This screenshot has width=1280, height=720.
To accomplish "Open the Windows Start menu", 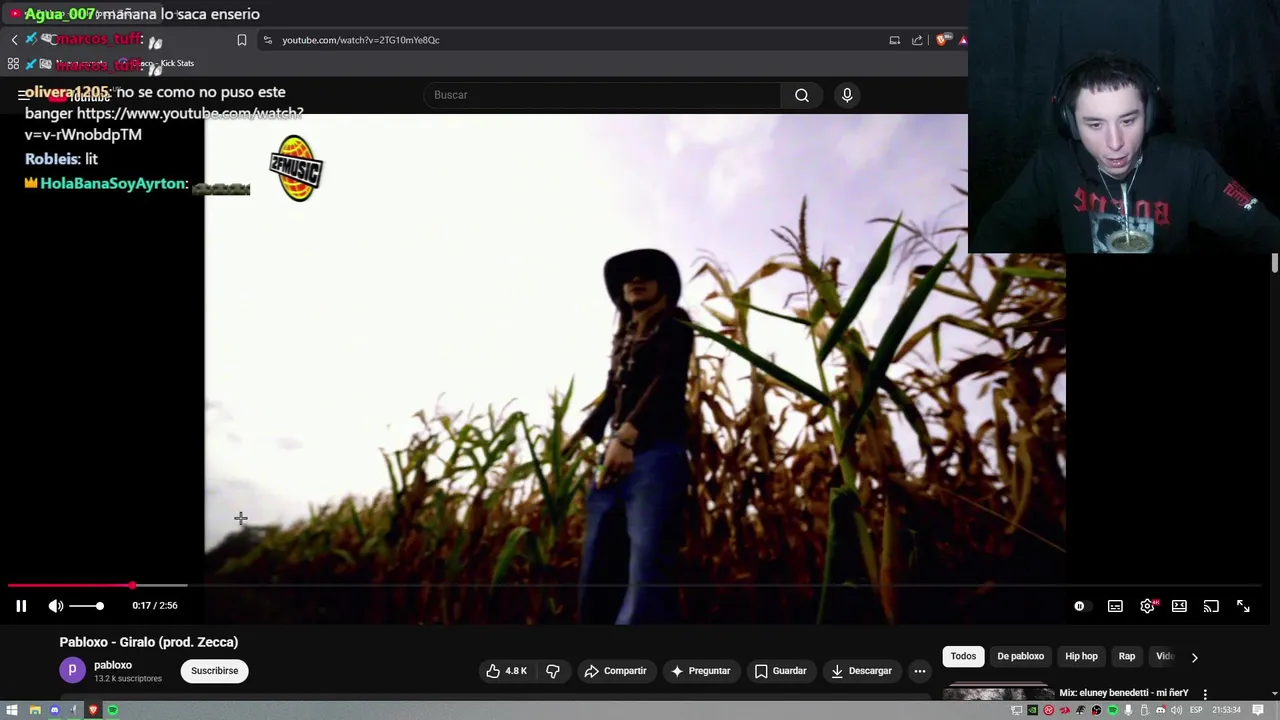I will coord(13,710).
